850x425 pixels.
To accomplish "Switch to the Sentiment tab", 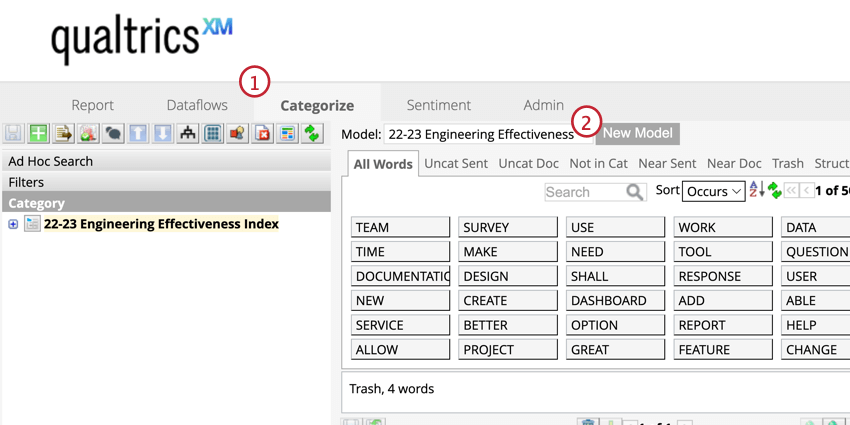I will click(x=438, y=105).
